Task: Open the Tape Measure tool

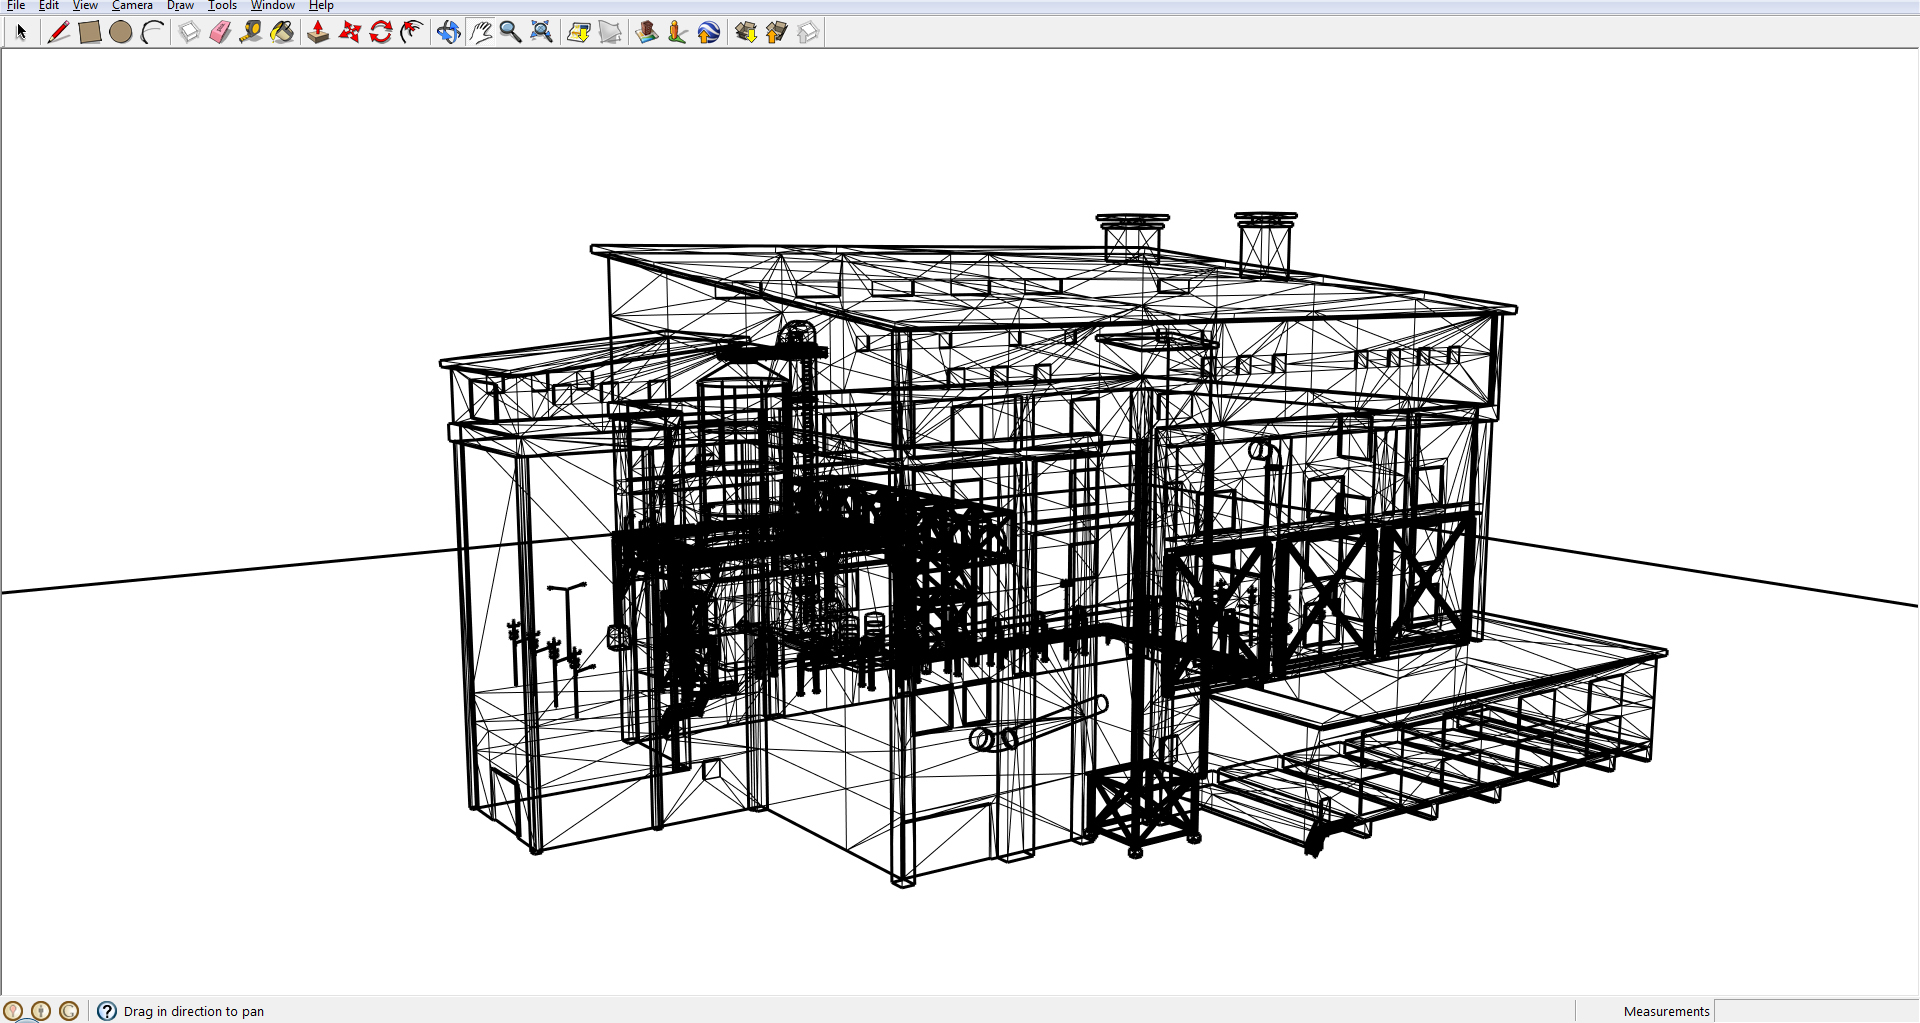Action: [x=252, y=31]
